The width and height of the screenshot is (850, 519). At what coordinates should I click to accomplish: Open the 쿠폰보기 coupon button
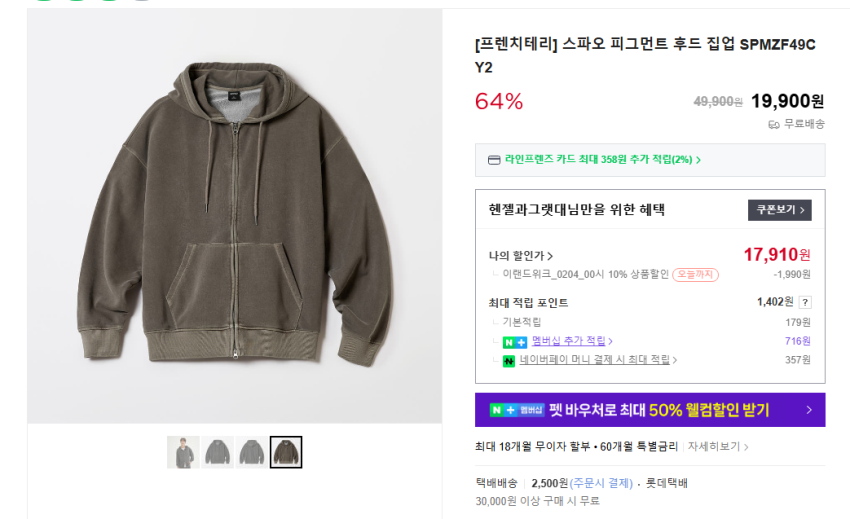pyautogui.click(x=779, y=210)
